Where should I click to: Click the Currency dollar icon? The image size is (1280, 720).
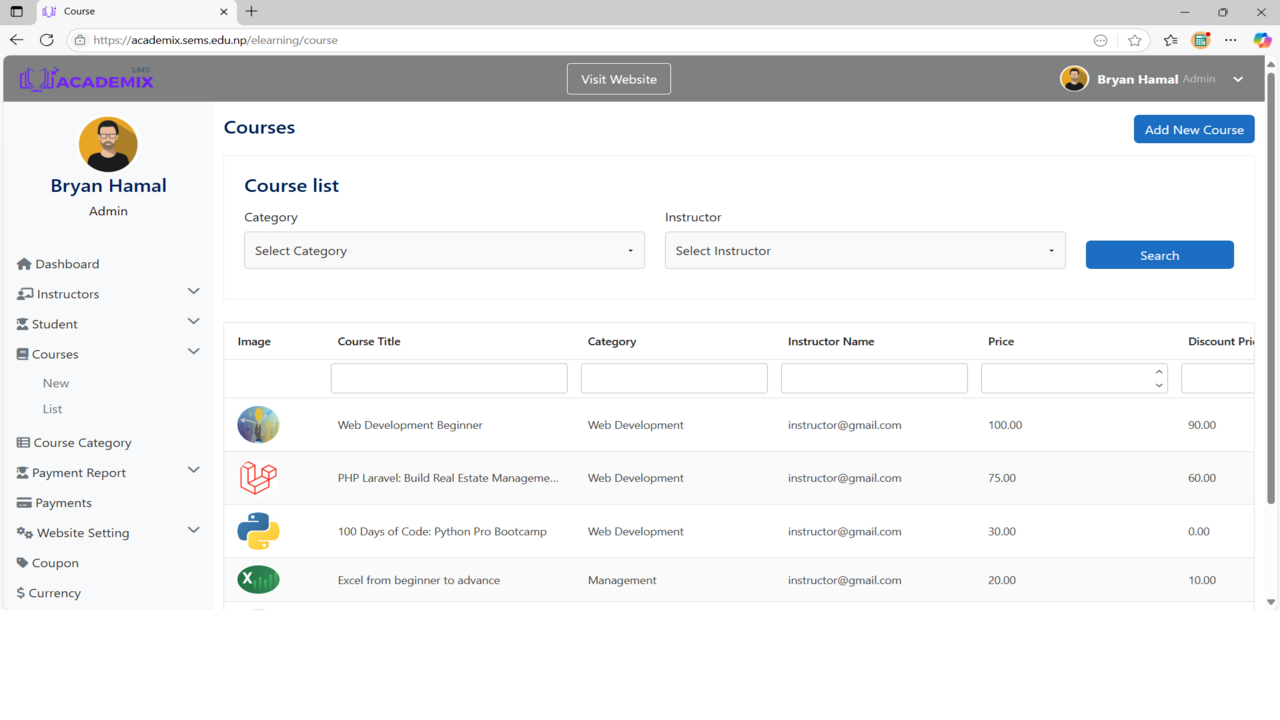pyautogui.click(x=21, y=593)
